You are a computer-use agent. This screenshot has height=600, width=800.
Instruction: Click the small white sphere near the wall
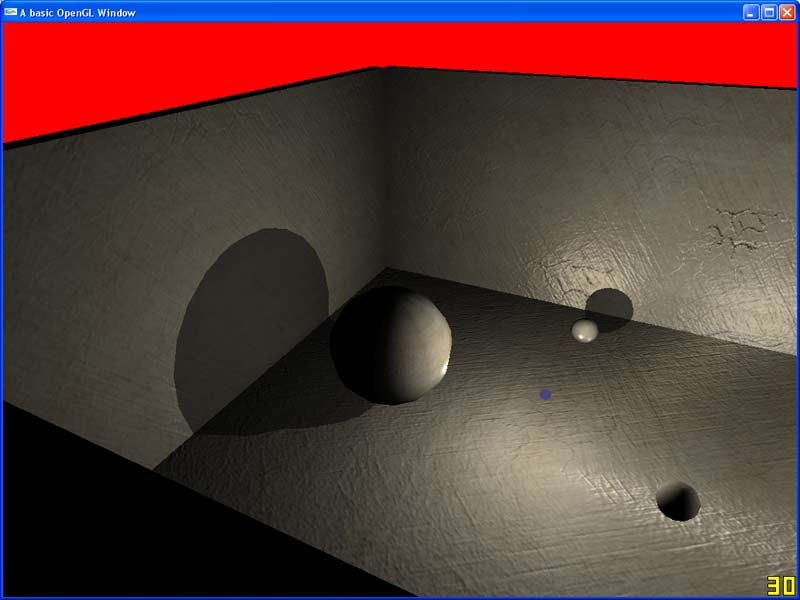click(x=585, y=331)
